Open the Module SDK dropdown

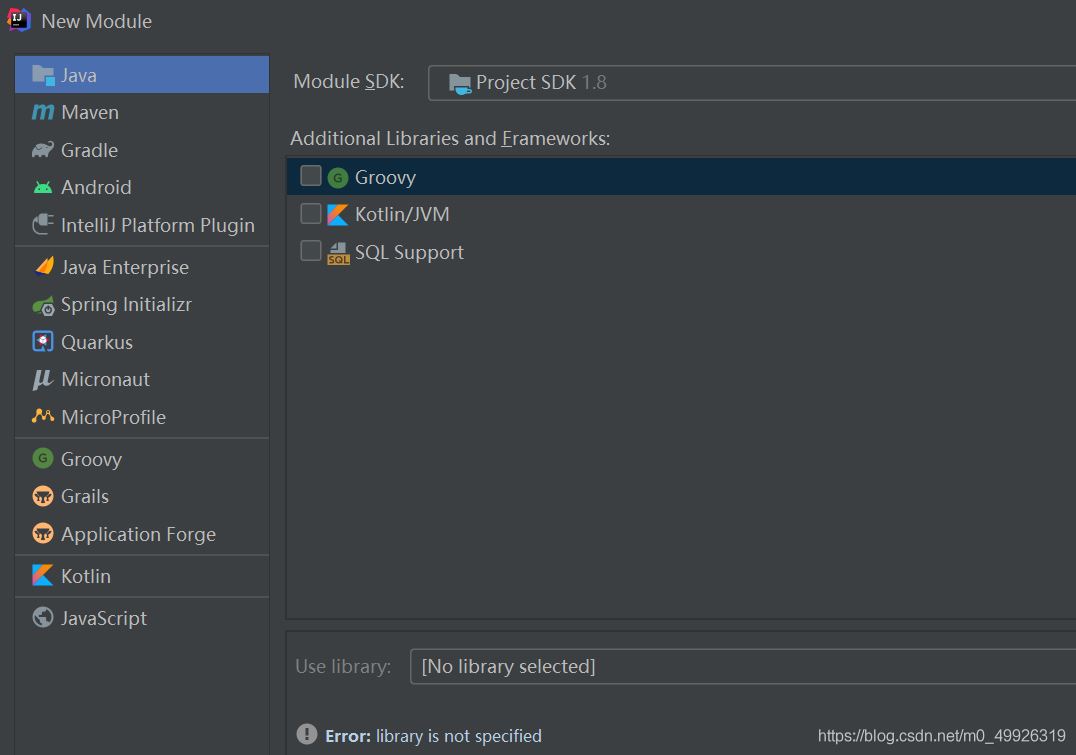[750, 83]
